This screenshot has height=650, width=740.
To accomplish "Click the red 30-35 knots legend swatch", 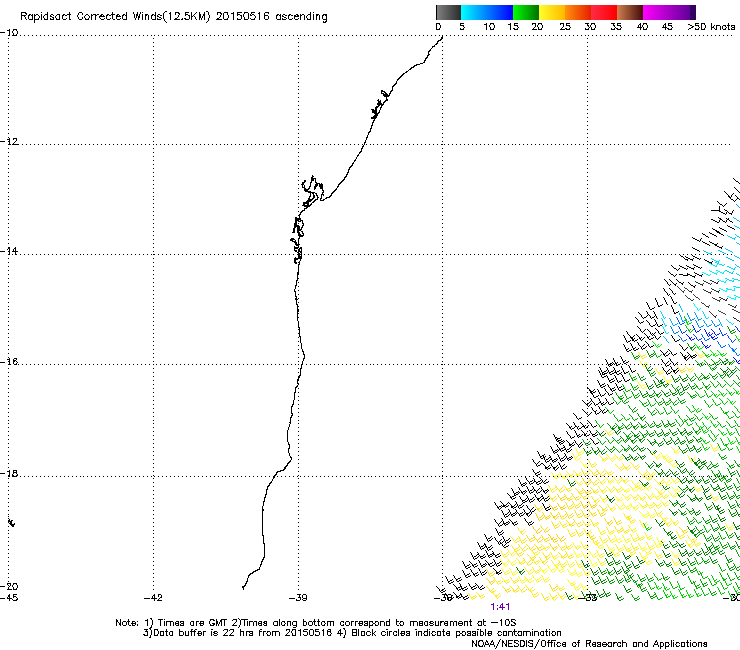I will 604,12.
